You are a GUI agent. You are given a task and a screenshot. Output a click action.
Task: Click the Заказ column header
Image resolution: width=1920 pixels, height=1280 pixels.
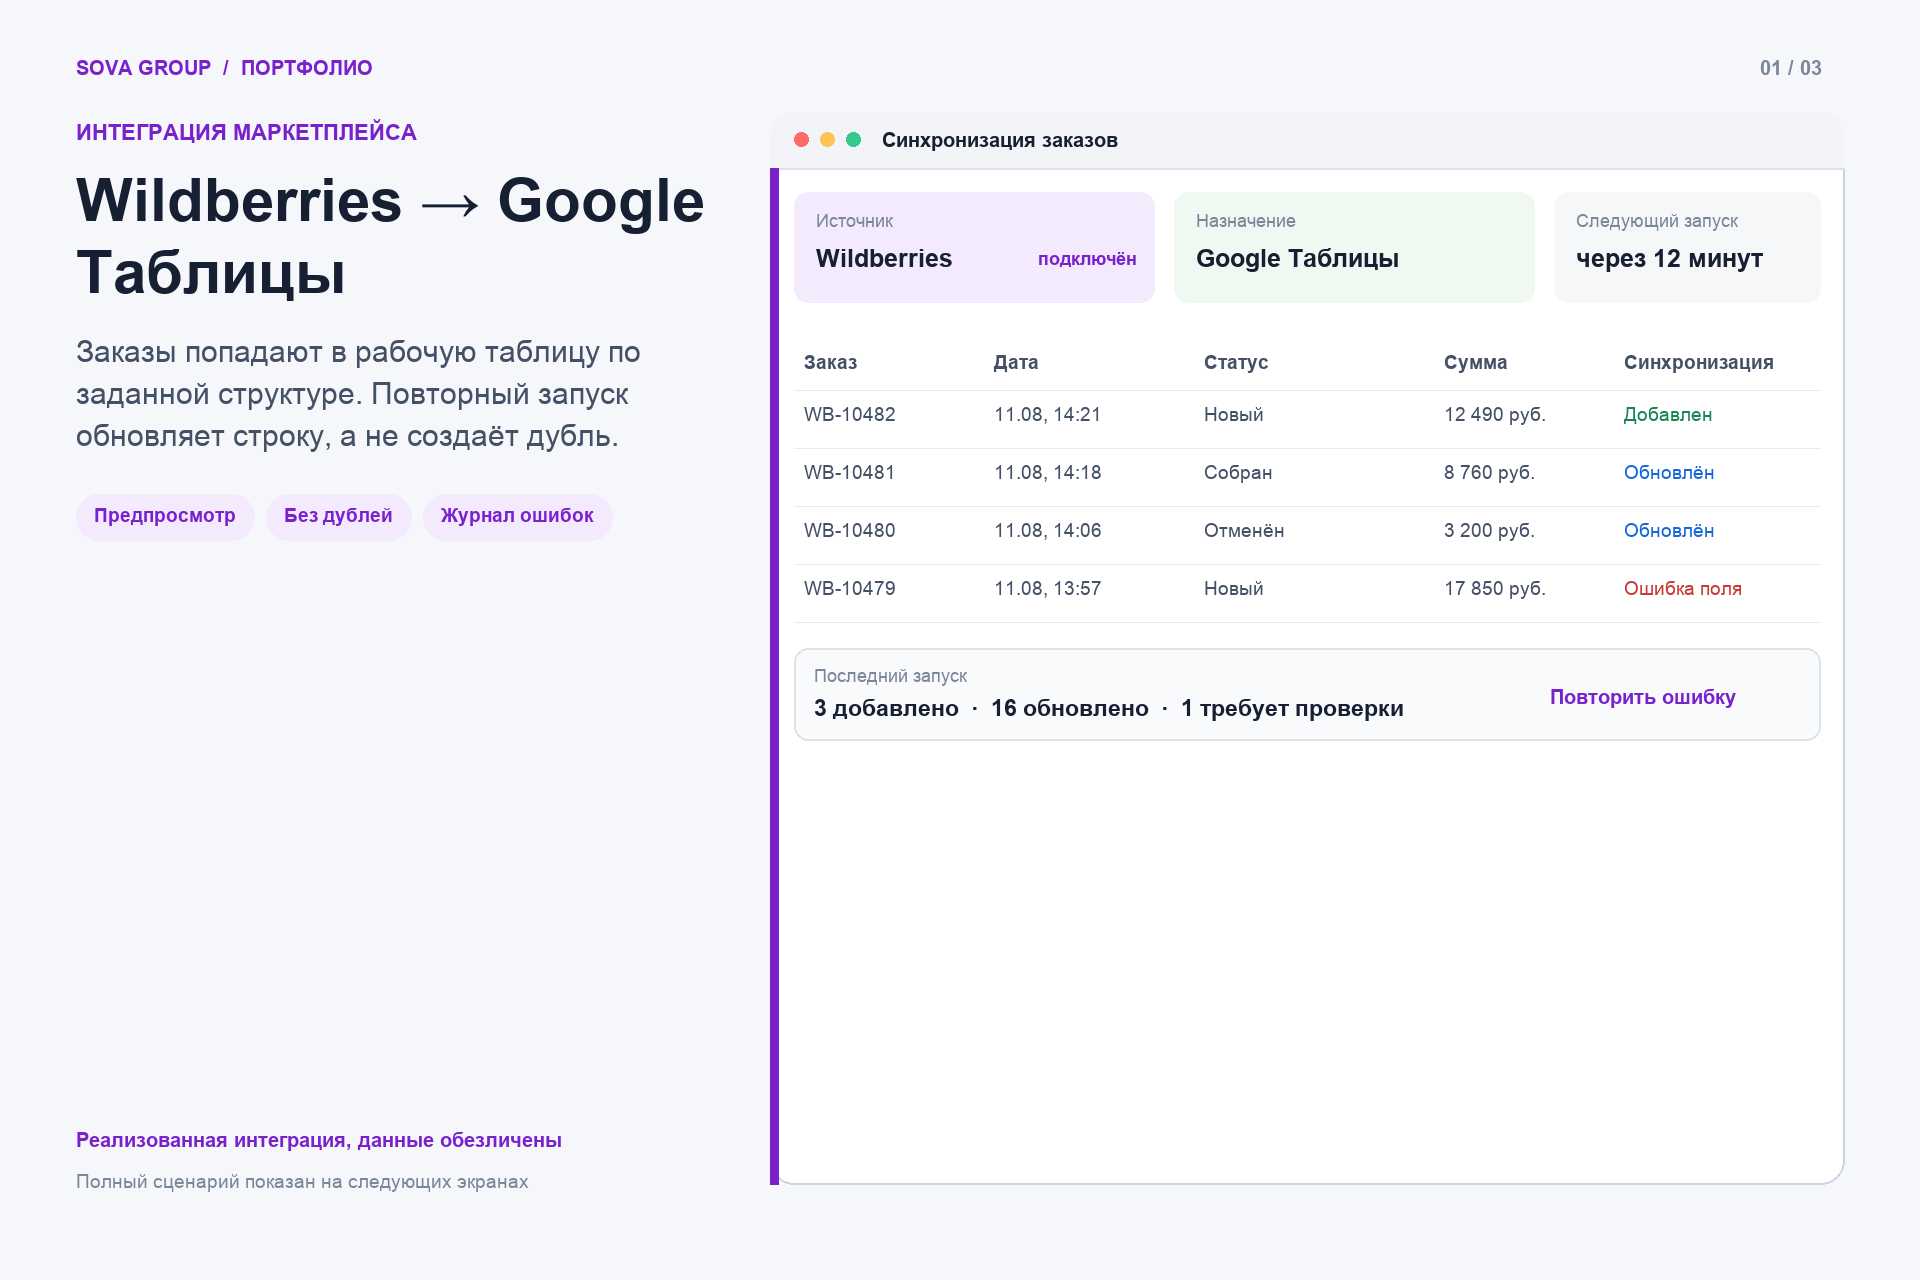(x=830, y=362)
